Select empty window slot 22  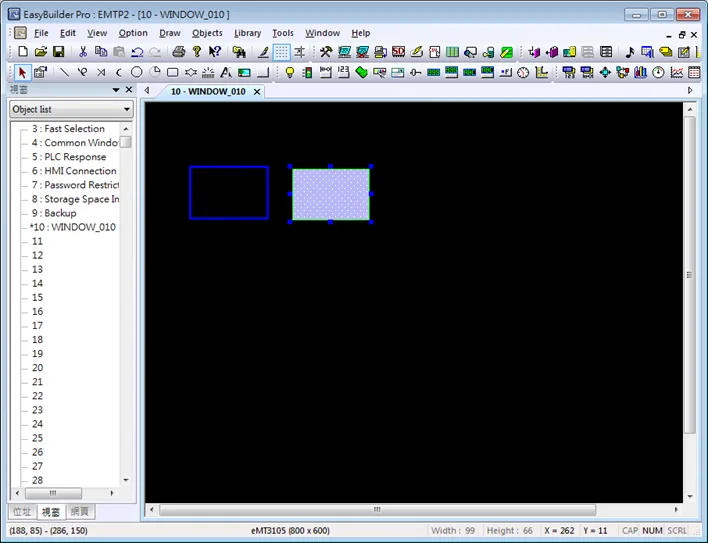[37, 396]
